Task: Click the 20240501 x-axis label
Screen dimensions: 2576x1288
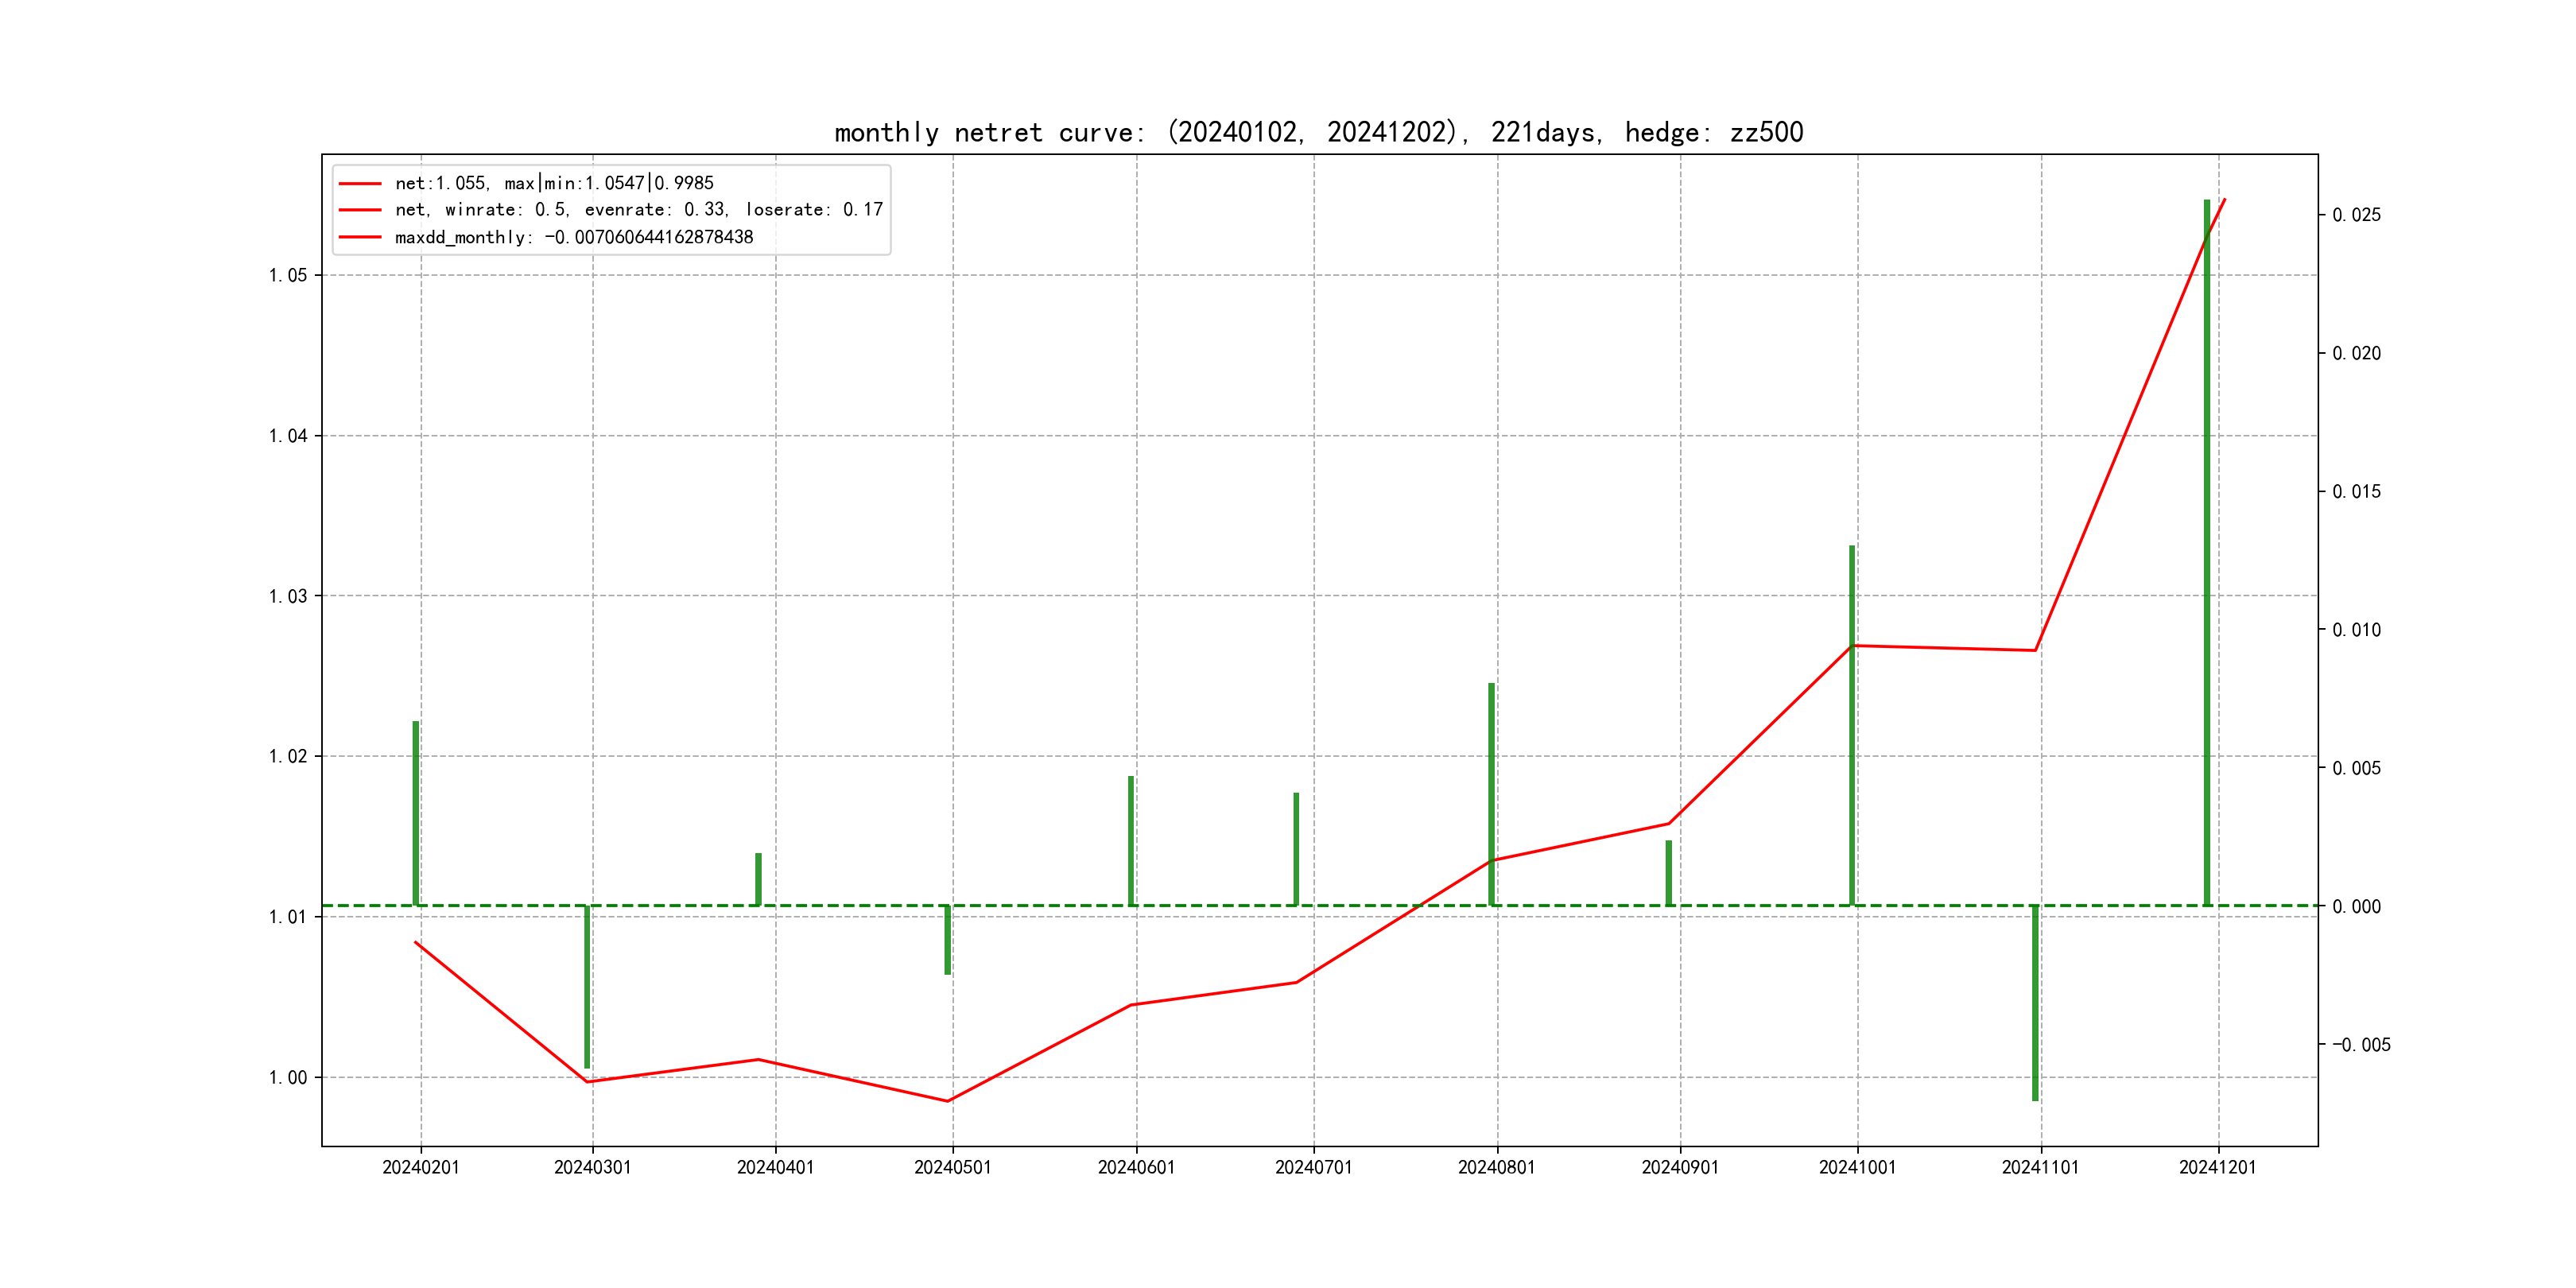Action: pos(952,1167)
